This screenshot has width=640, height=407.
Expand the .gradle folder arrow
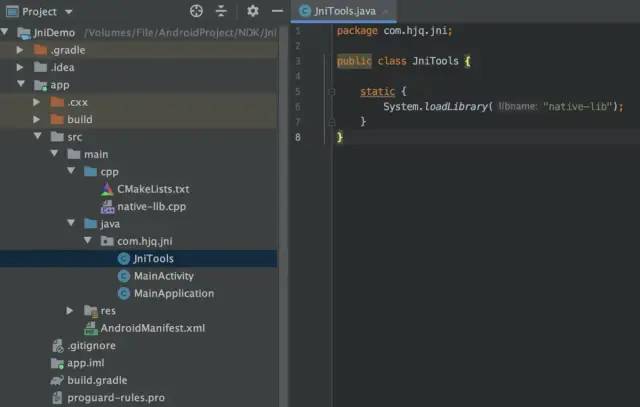pos(20,50)
